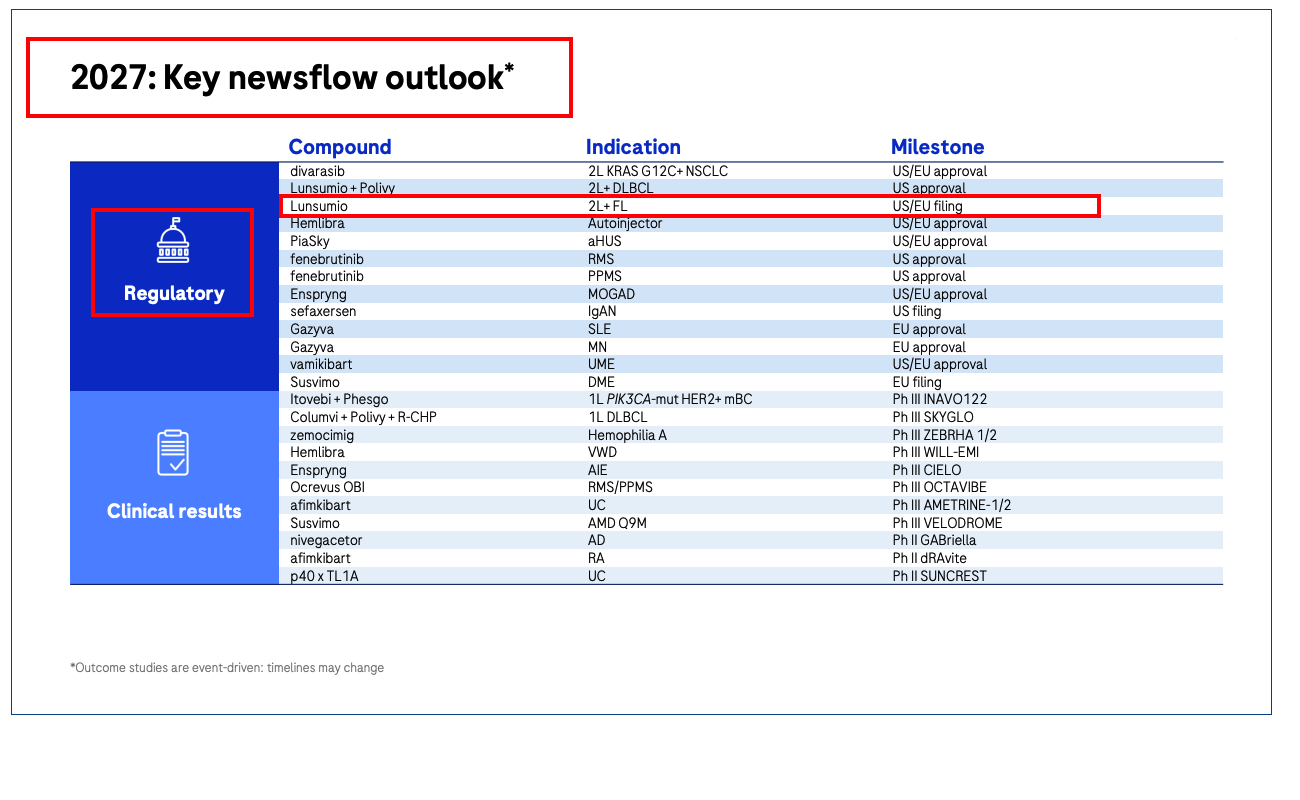Viewport: 1300px width, 800px height.
Task: Select the '2L+ DLBCL' indication cell
Action: [x=623, y=188]
